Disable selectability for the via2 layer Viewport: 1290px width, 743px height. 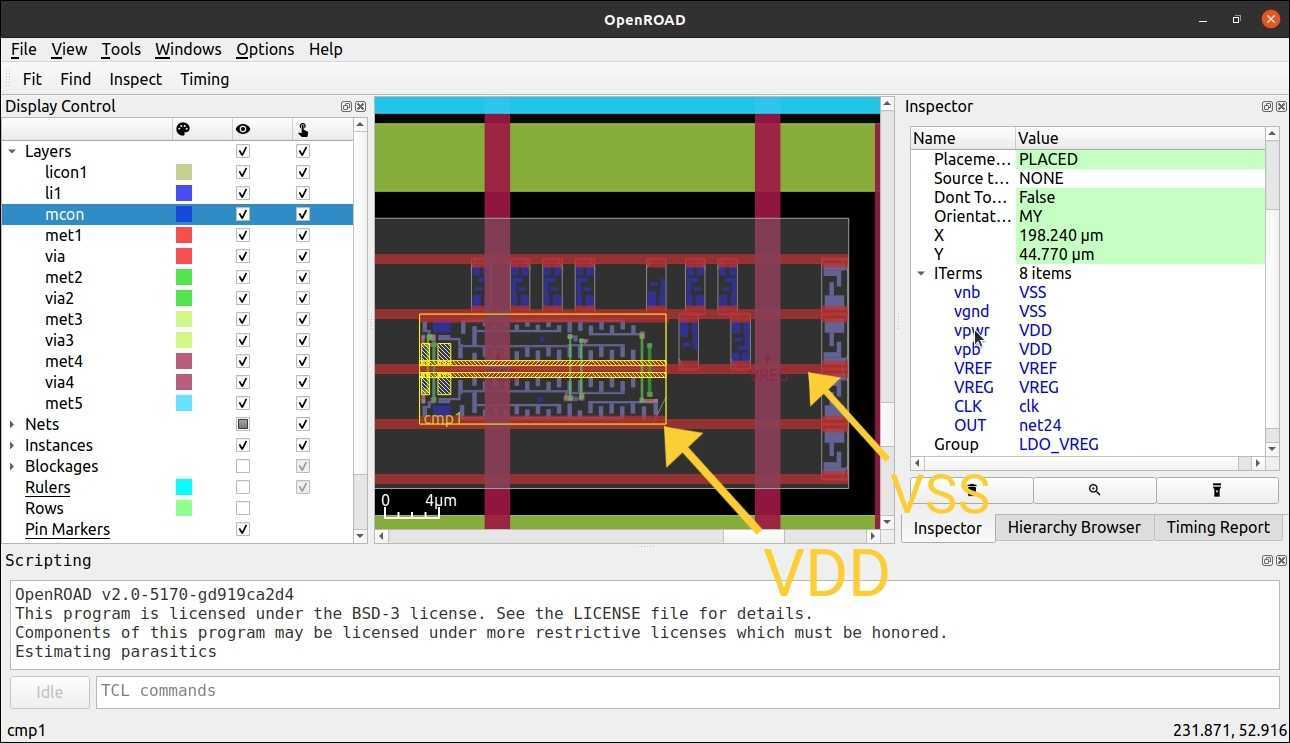tap(302, 298)
